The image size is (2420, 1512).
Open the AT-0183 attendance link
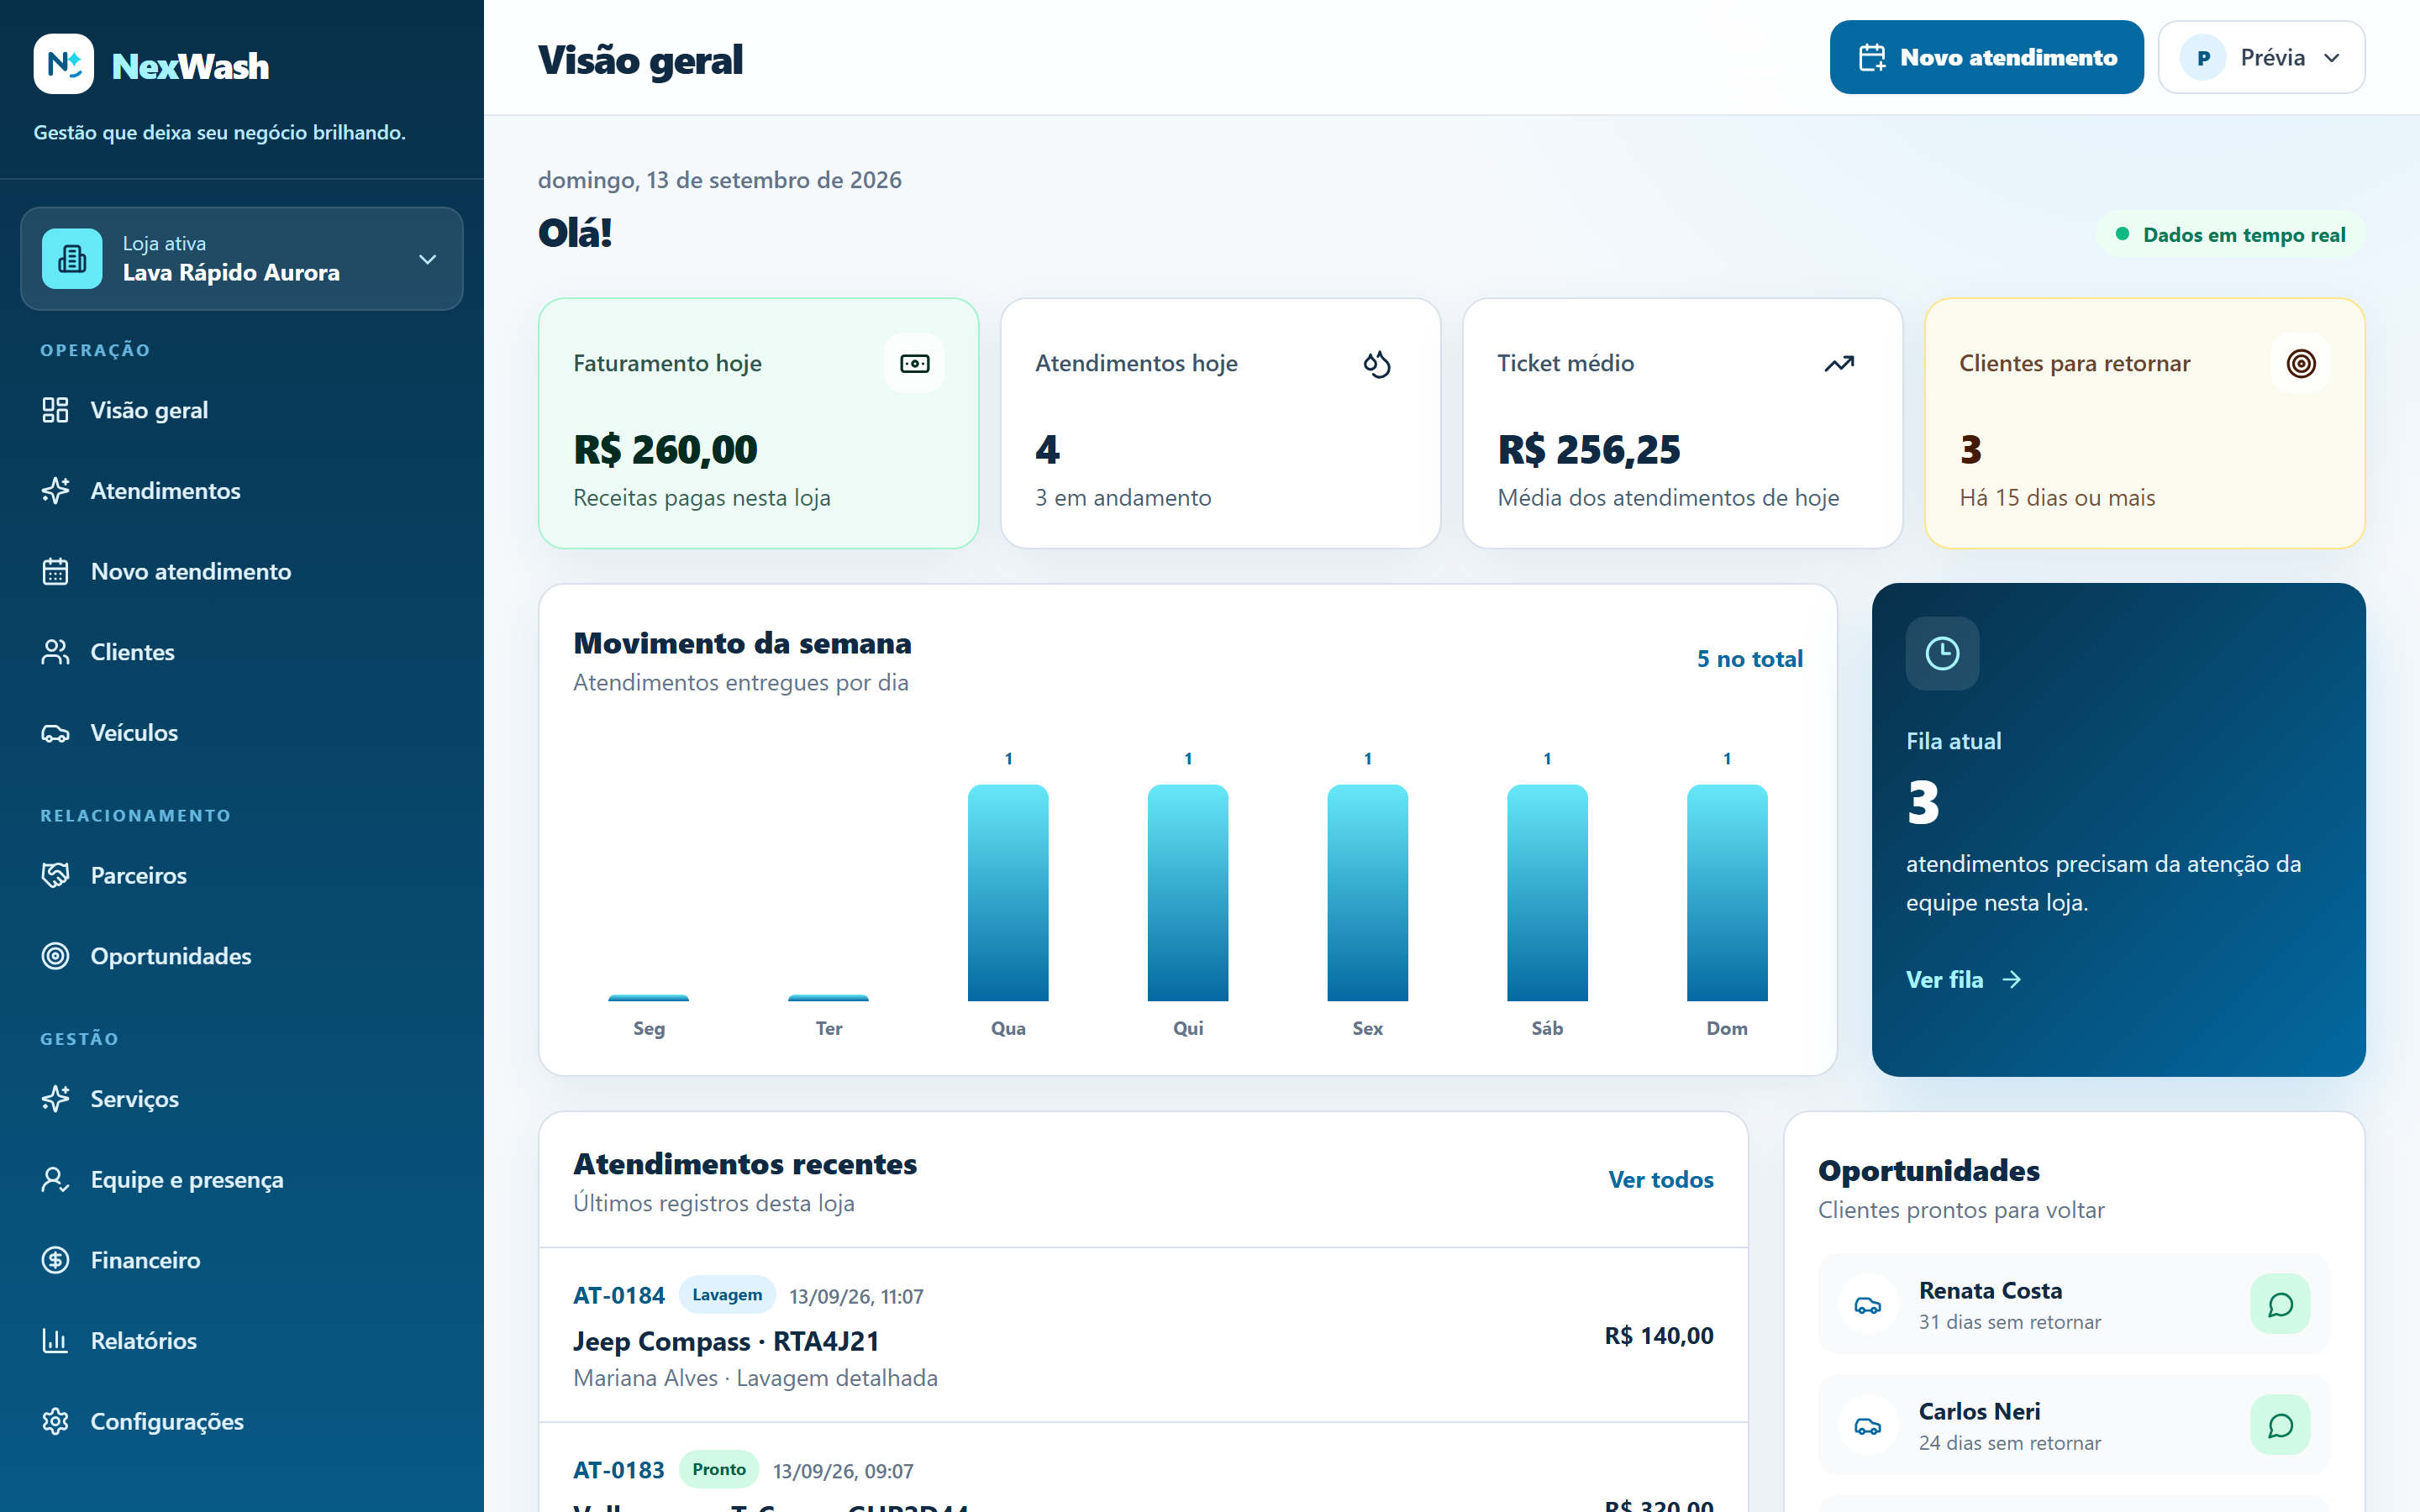click(x=618, y=1471)
